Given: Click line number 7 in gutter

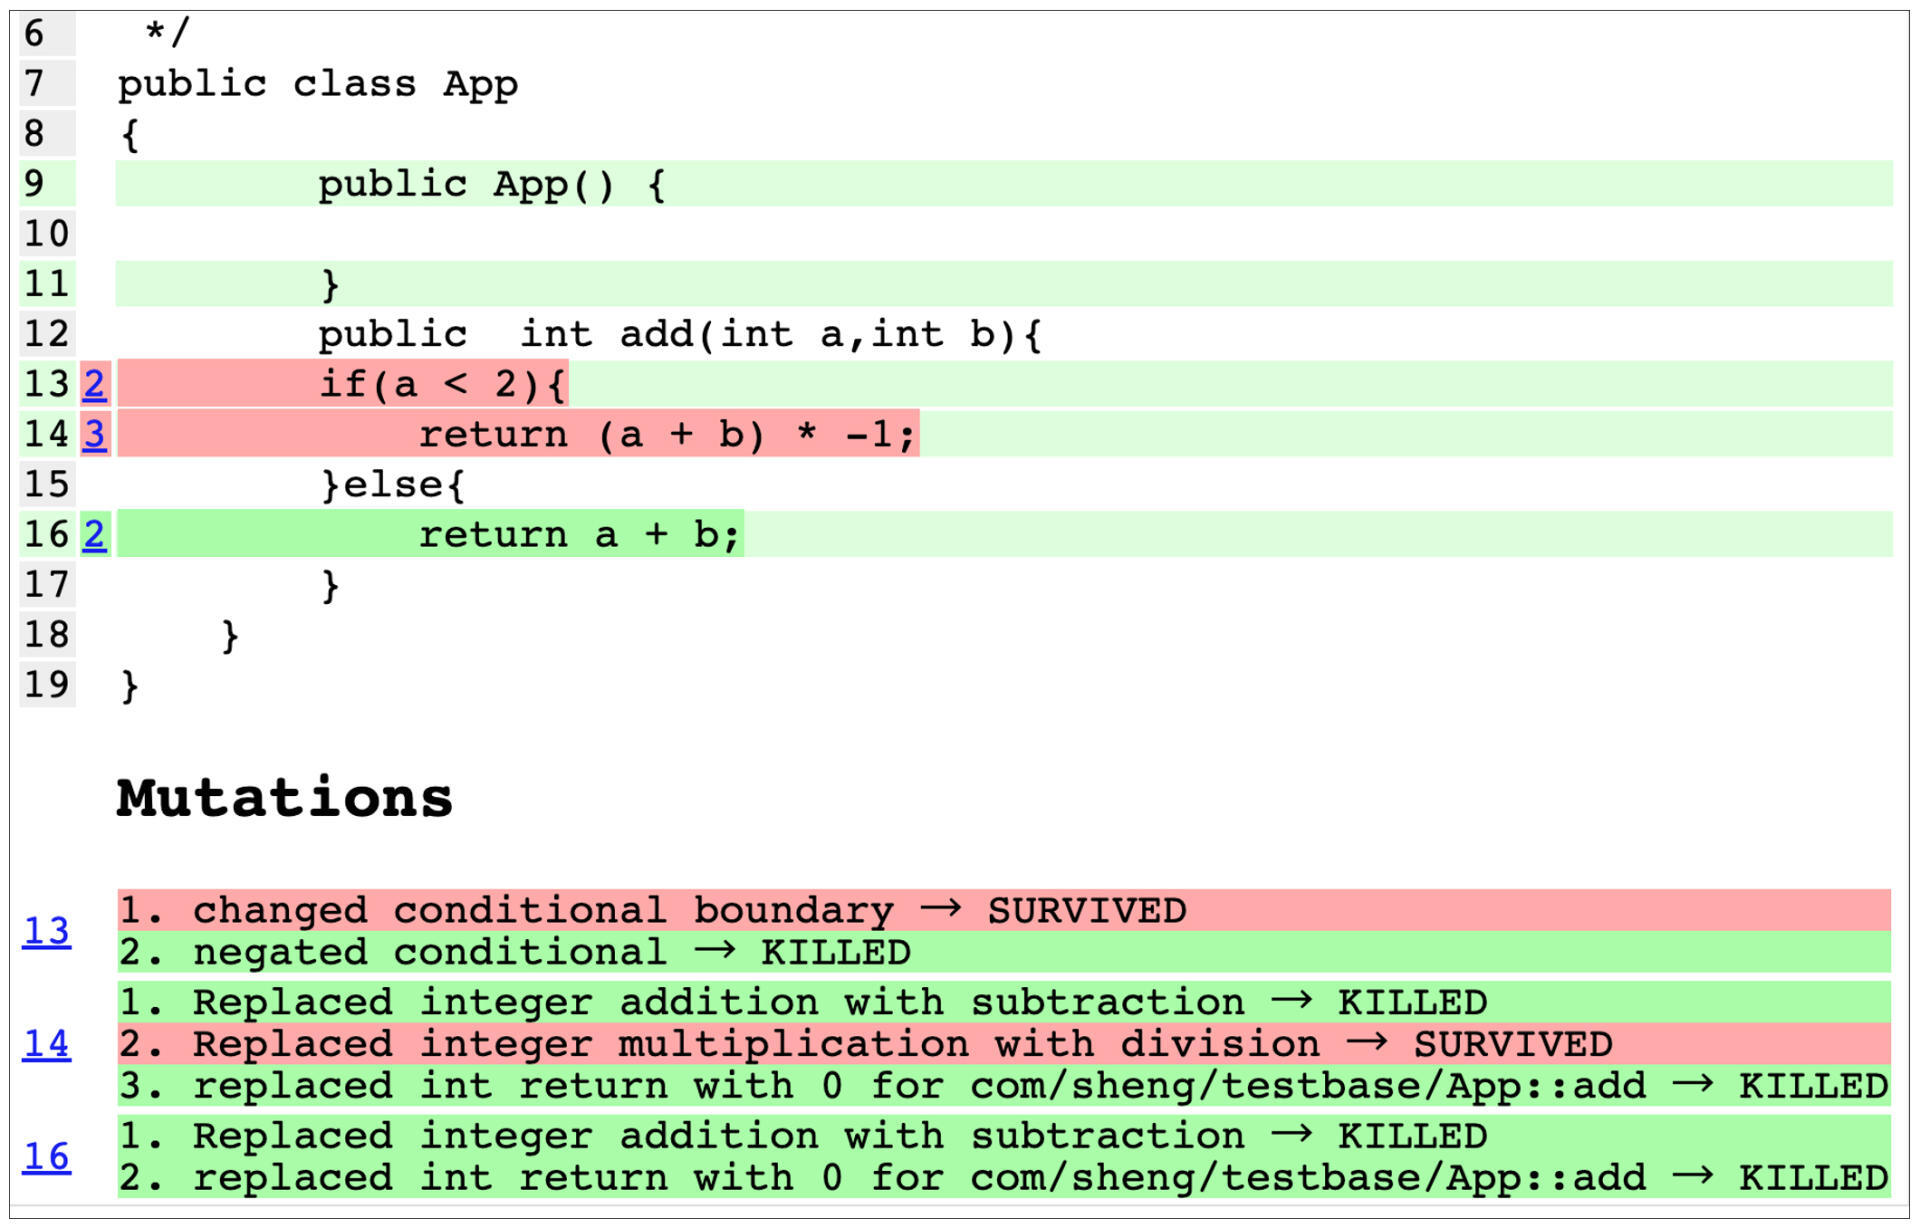Looking at the screenshot, I should click(x=47, y=84).
